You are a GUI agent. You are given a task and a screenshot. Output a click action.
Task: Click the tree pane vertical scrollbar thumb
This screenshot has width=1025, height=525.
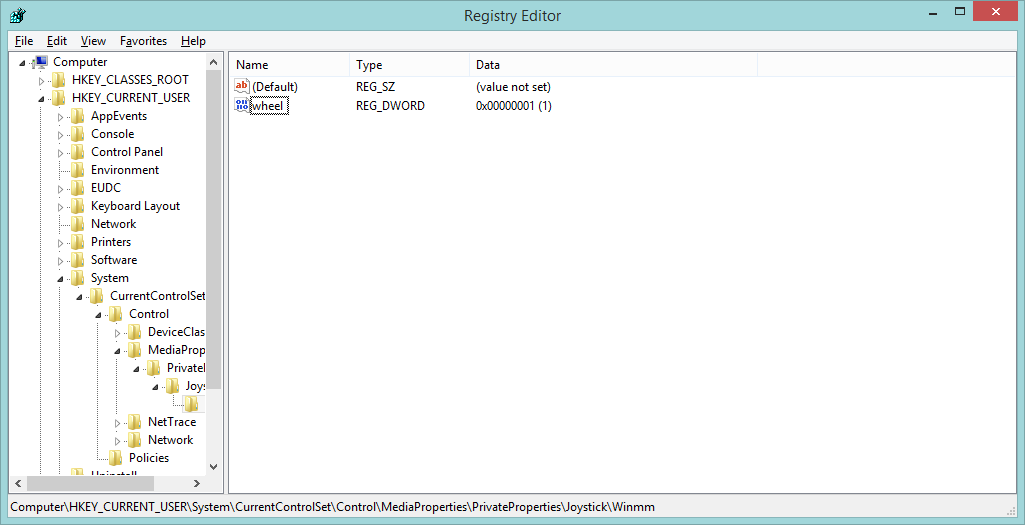click(x=213, y=229)
